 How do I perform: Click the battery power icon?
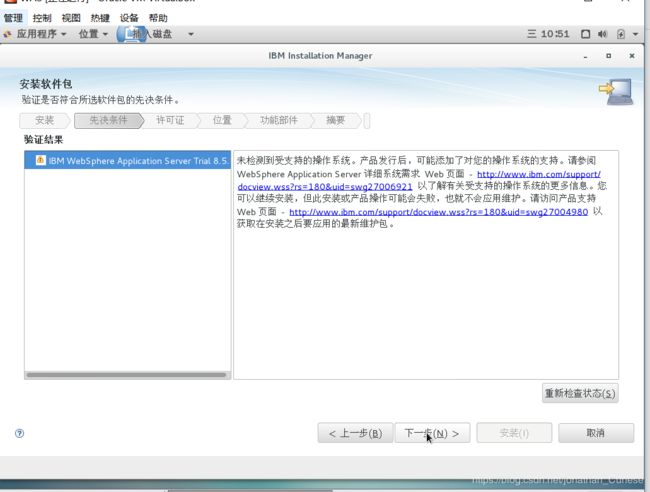621,34
